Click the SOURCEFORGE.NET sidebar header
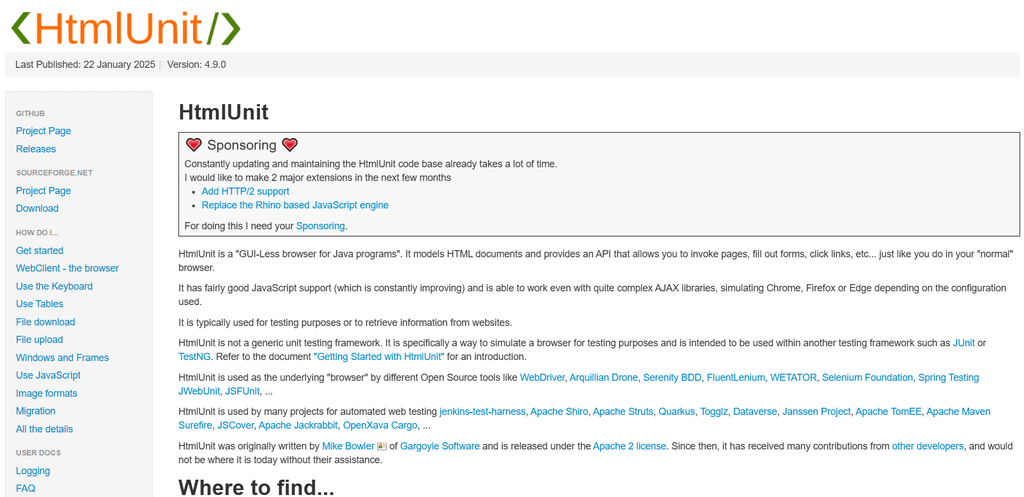Viewport: 1024px width, 497px height. [x=54, y=173]
